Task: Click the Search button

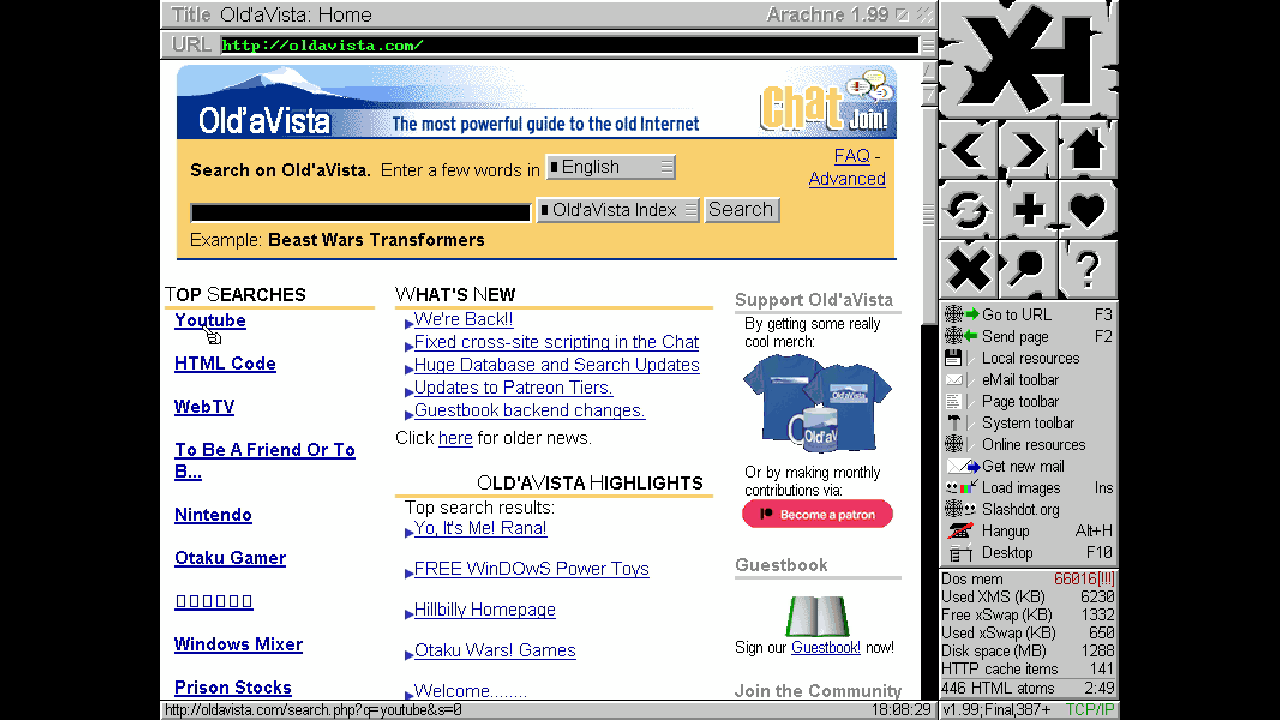Action: click(741, 210)
